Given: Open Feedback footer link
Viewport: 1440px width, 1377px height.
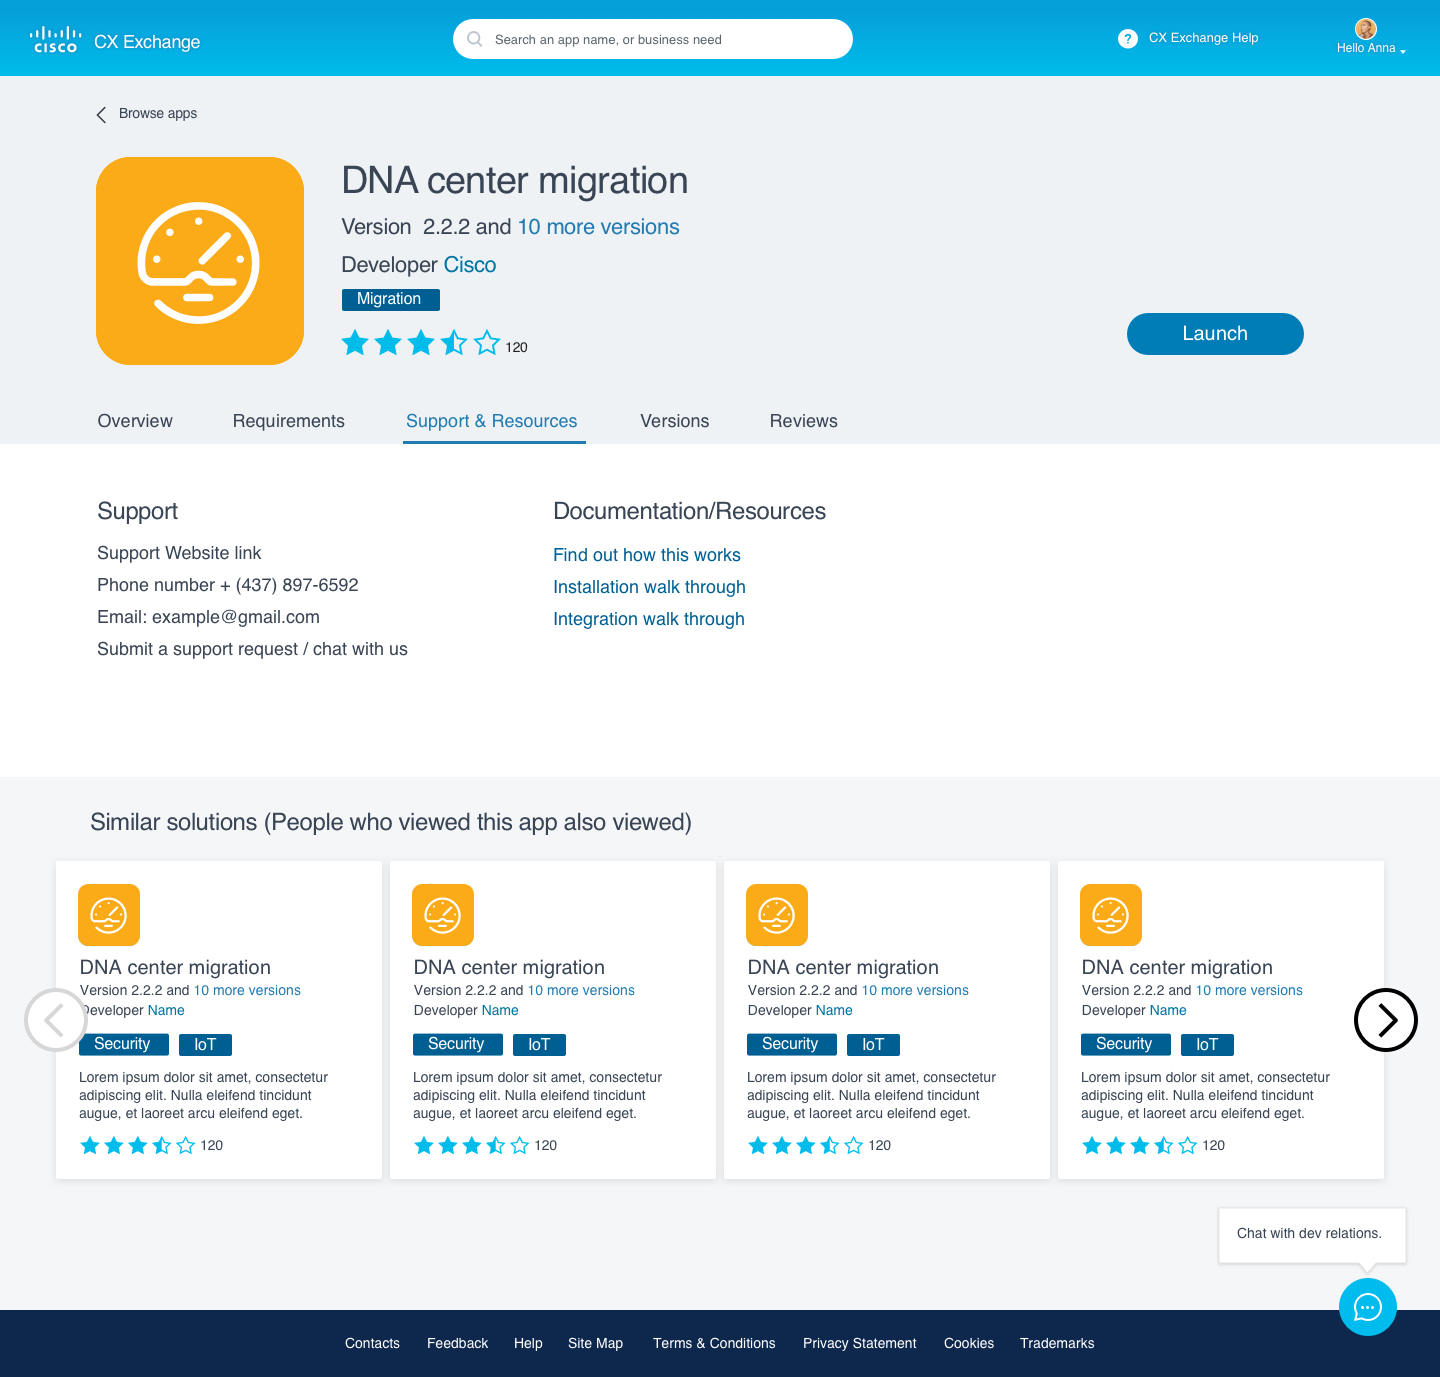Looking at the screenshot, I should coord(457,1343).
